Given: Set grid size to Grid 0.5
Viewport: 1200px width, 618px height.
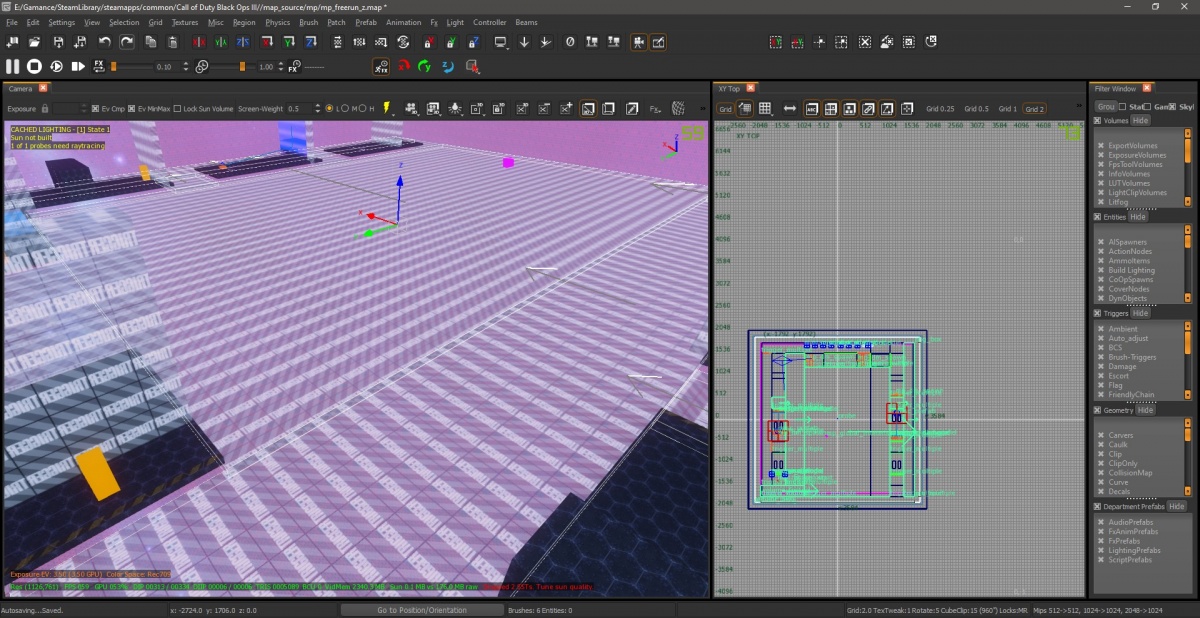Looking at the screenshot, I should [x=976, y=108].
